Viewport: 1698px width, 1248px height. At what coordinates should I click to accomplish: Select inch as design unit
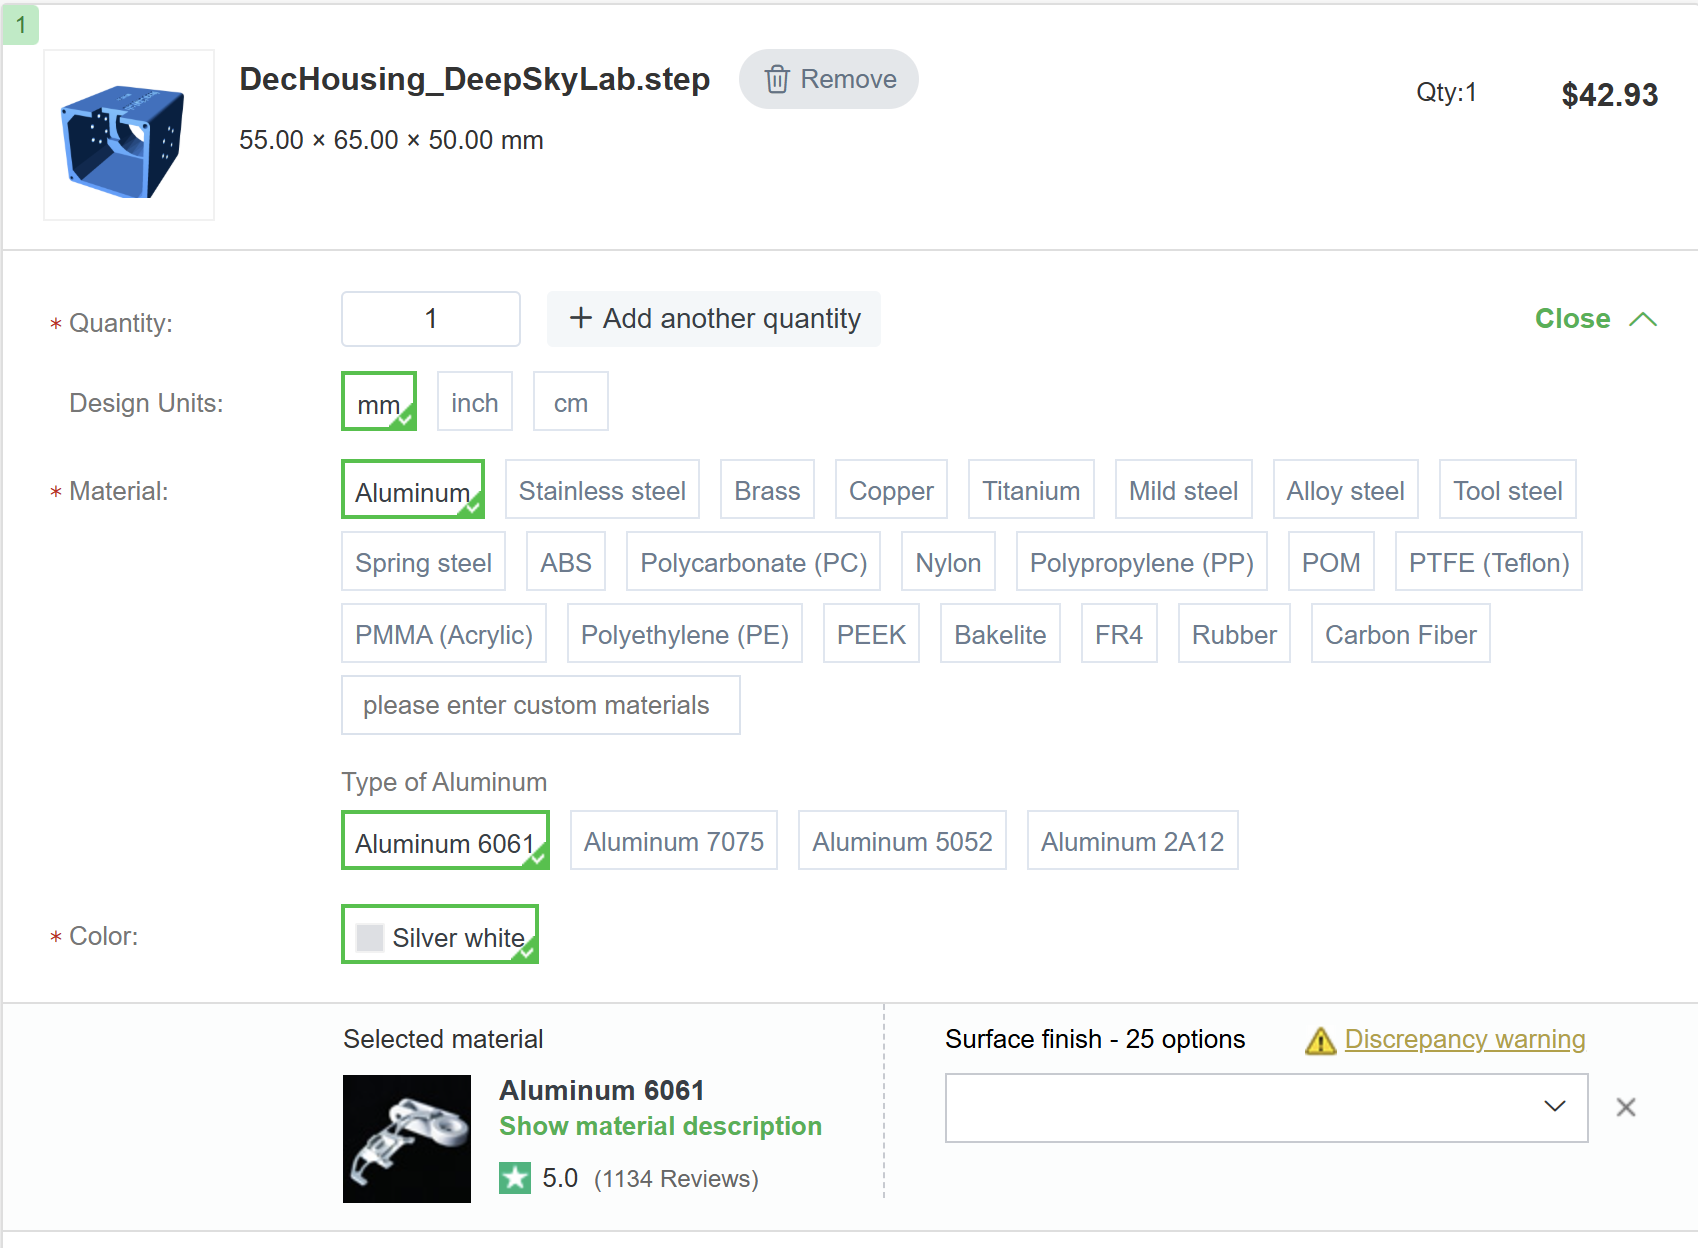[x=474, y=402]
